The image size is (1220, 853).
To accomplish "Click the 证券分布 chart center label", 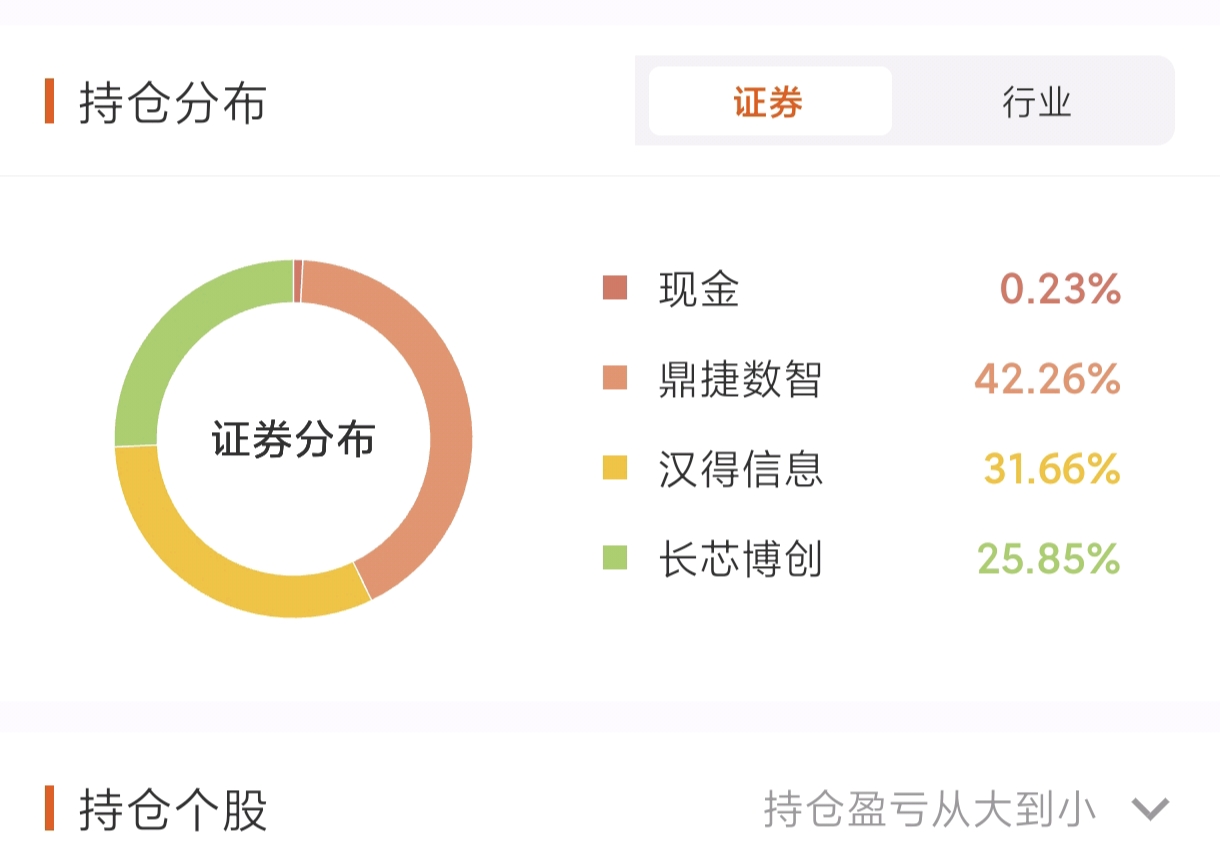I will click(x=293, y=440).
